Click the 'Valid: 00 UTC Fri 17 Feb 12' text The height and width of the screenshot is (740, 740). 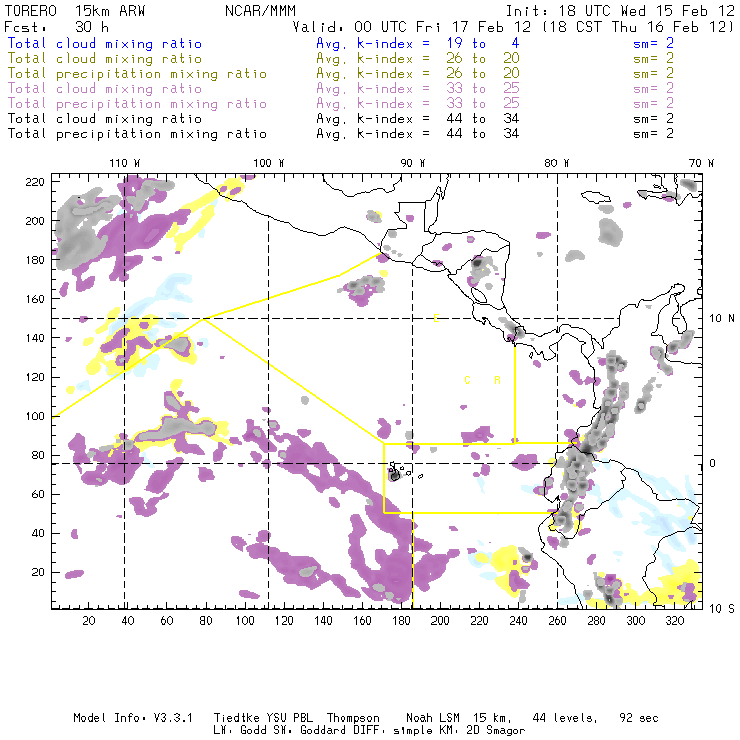click(412, 27)
